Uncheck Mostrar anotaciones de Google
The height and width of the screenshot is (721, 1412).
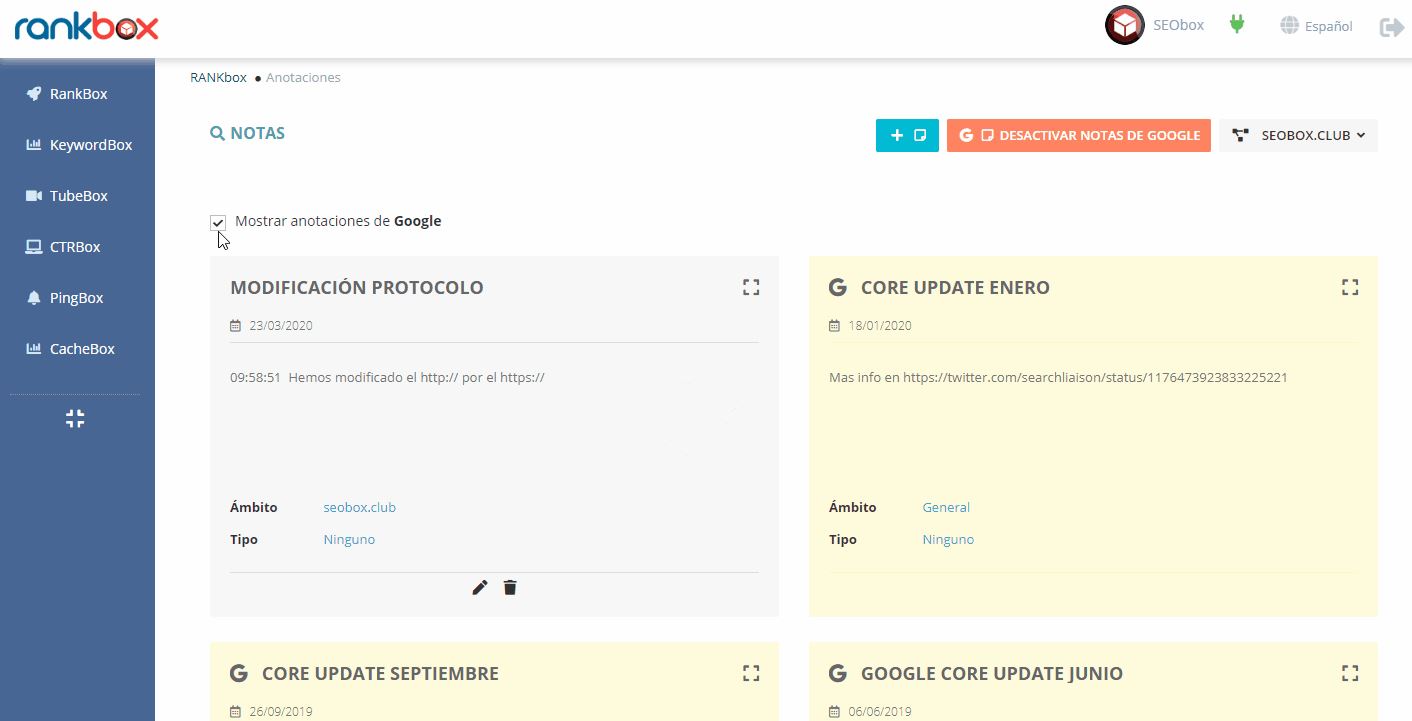coord(218,222)
